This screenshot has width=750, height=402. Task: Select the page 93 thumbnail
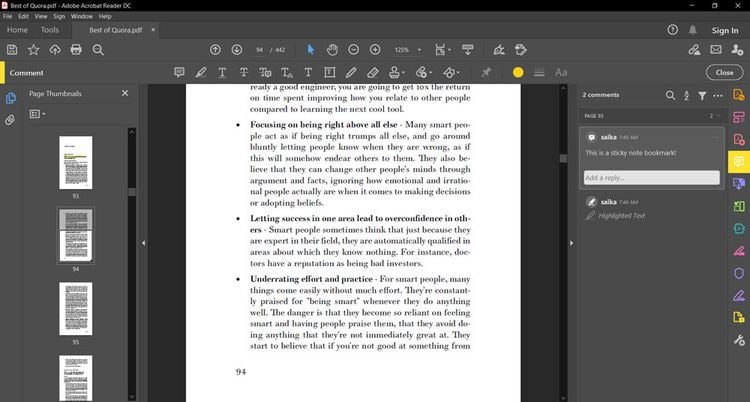[x=76, y=163]
